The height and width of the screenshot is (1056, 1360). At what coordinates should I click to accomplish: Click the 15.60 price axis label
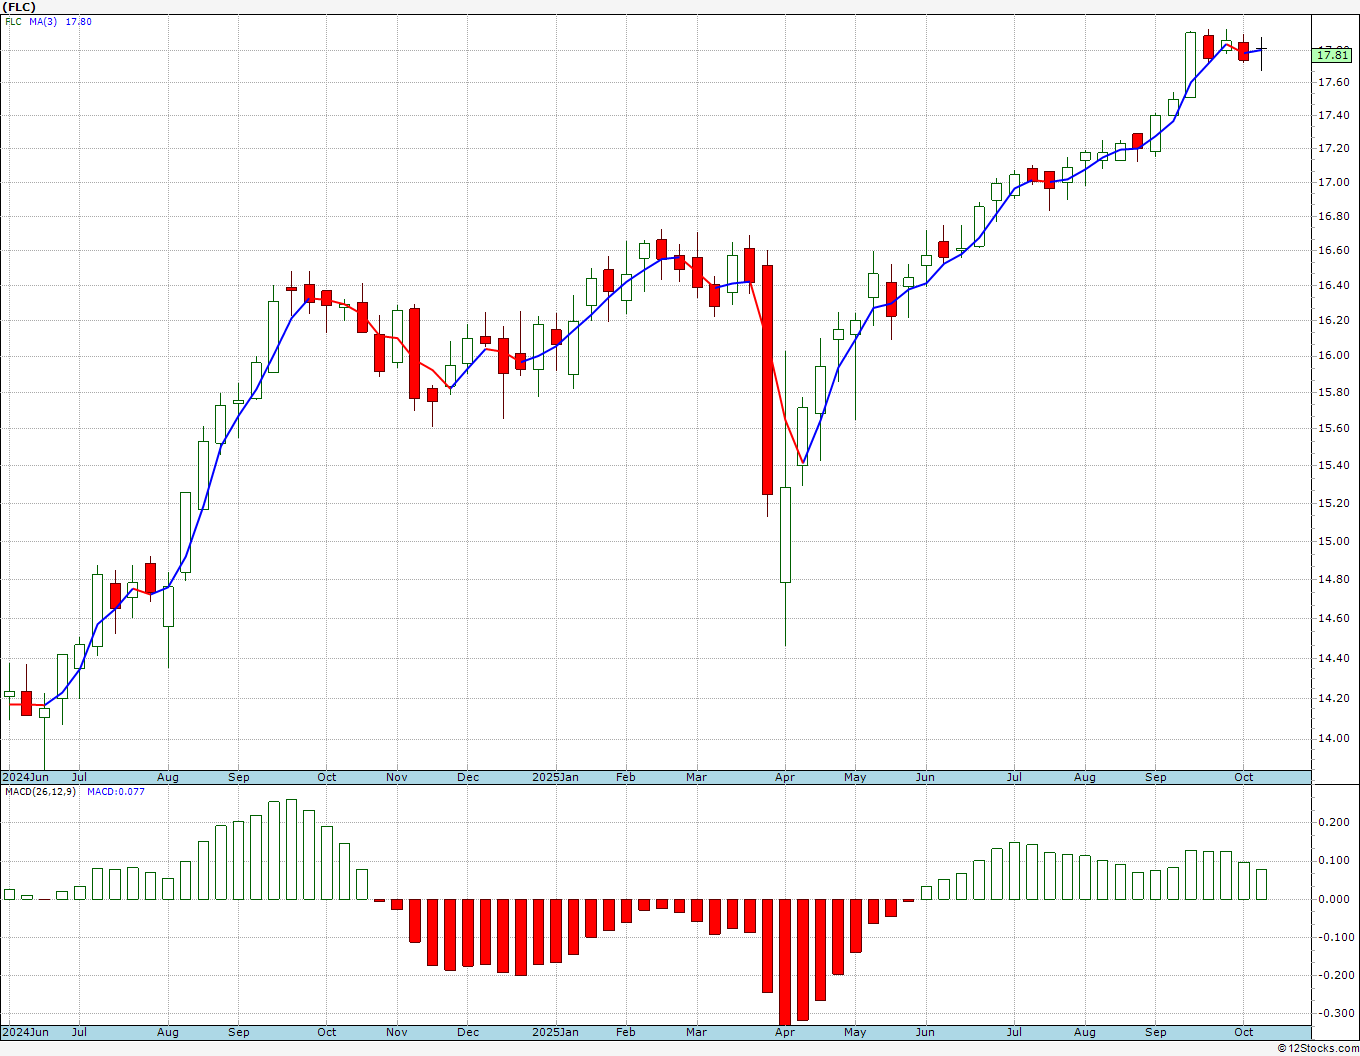coord(1333,429)
